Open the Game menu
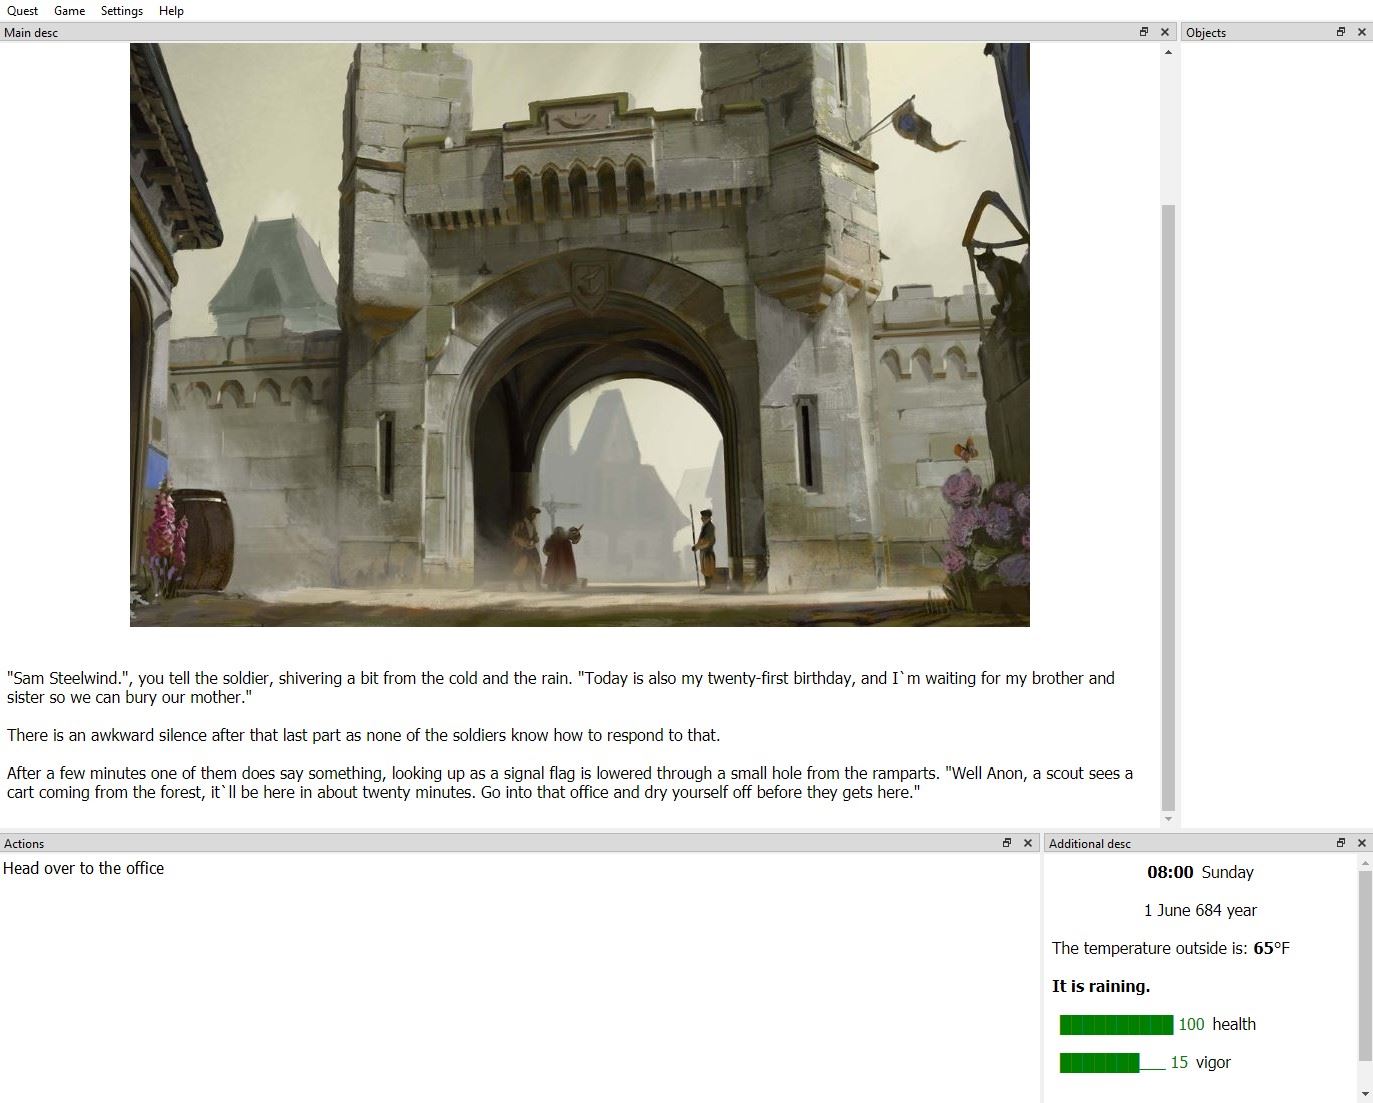Screen dimensions: 1373x1103 coord(69,11)
